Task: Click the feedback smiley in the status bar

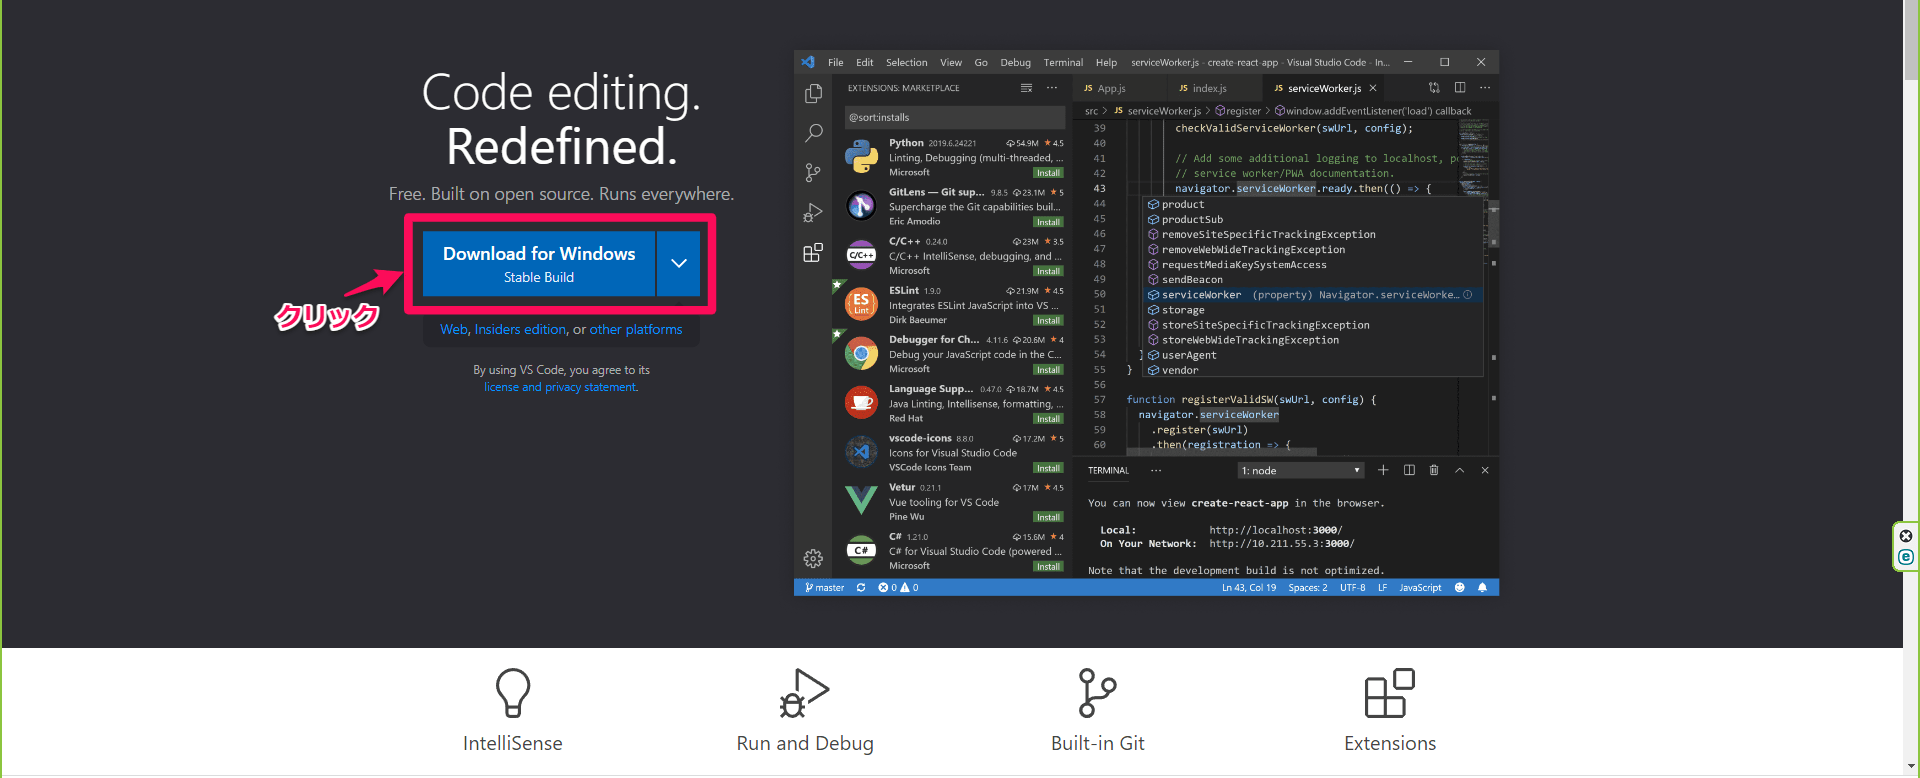Action: pos(1460,588)
